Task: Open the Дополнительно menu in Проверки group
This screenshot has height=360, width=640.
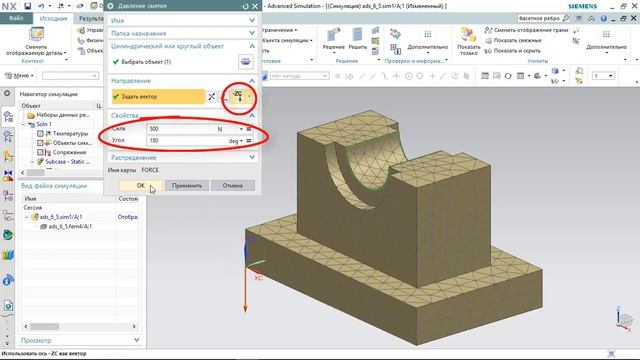Action: click(427, 47)
